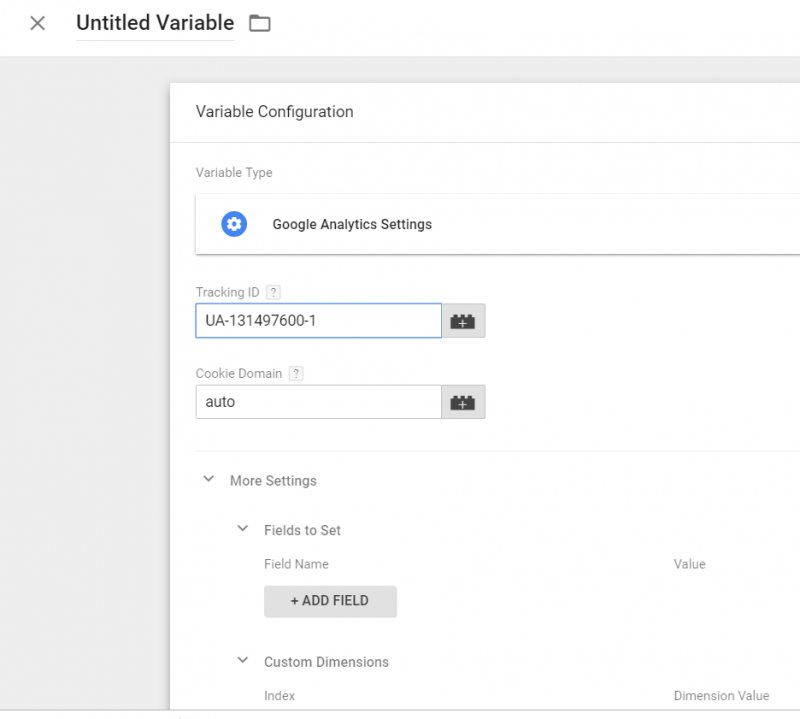This screenshot has height=719, width=800.
Task: Collapse the More Settings section
Action: (x=209, y=479)
